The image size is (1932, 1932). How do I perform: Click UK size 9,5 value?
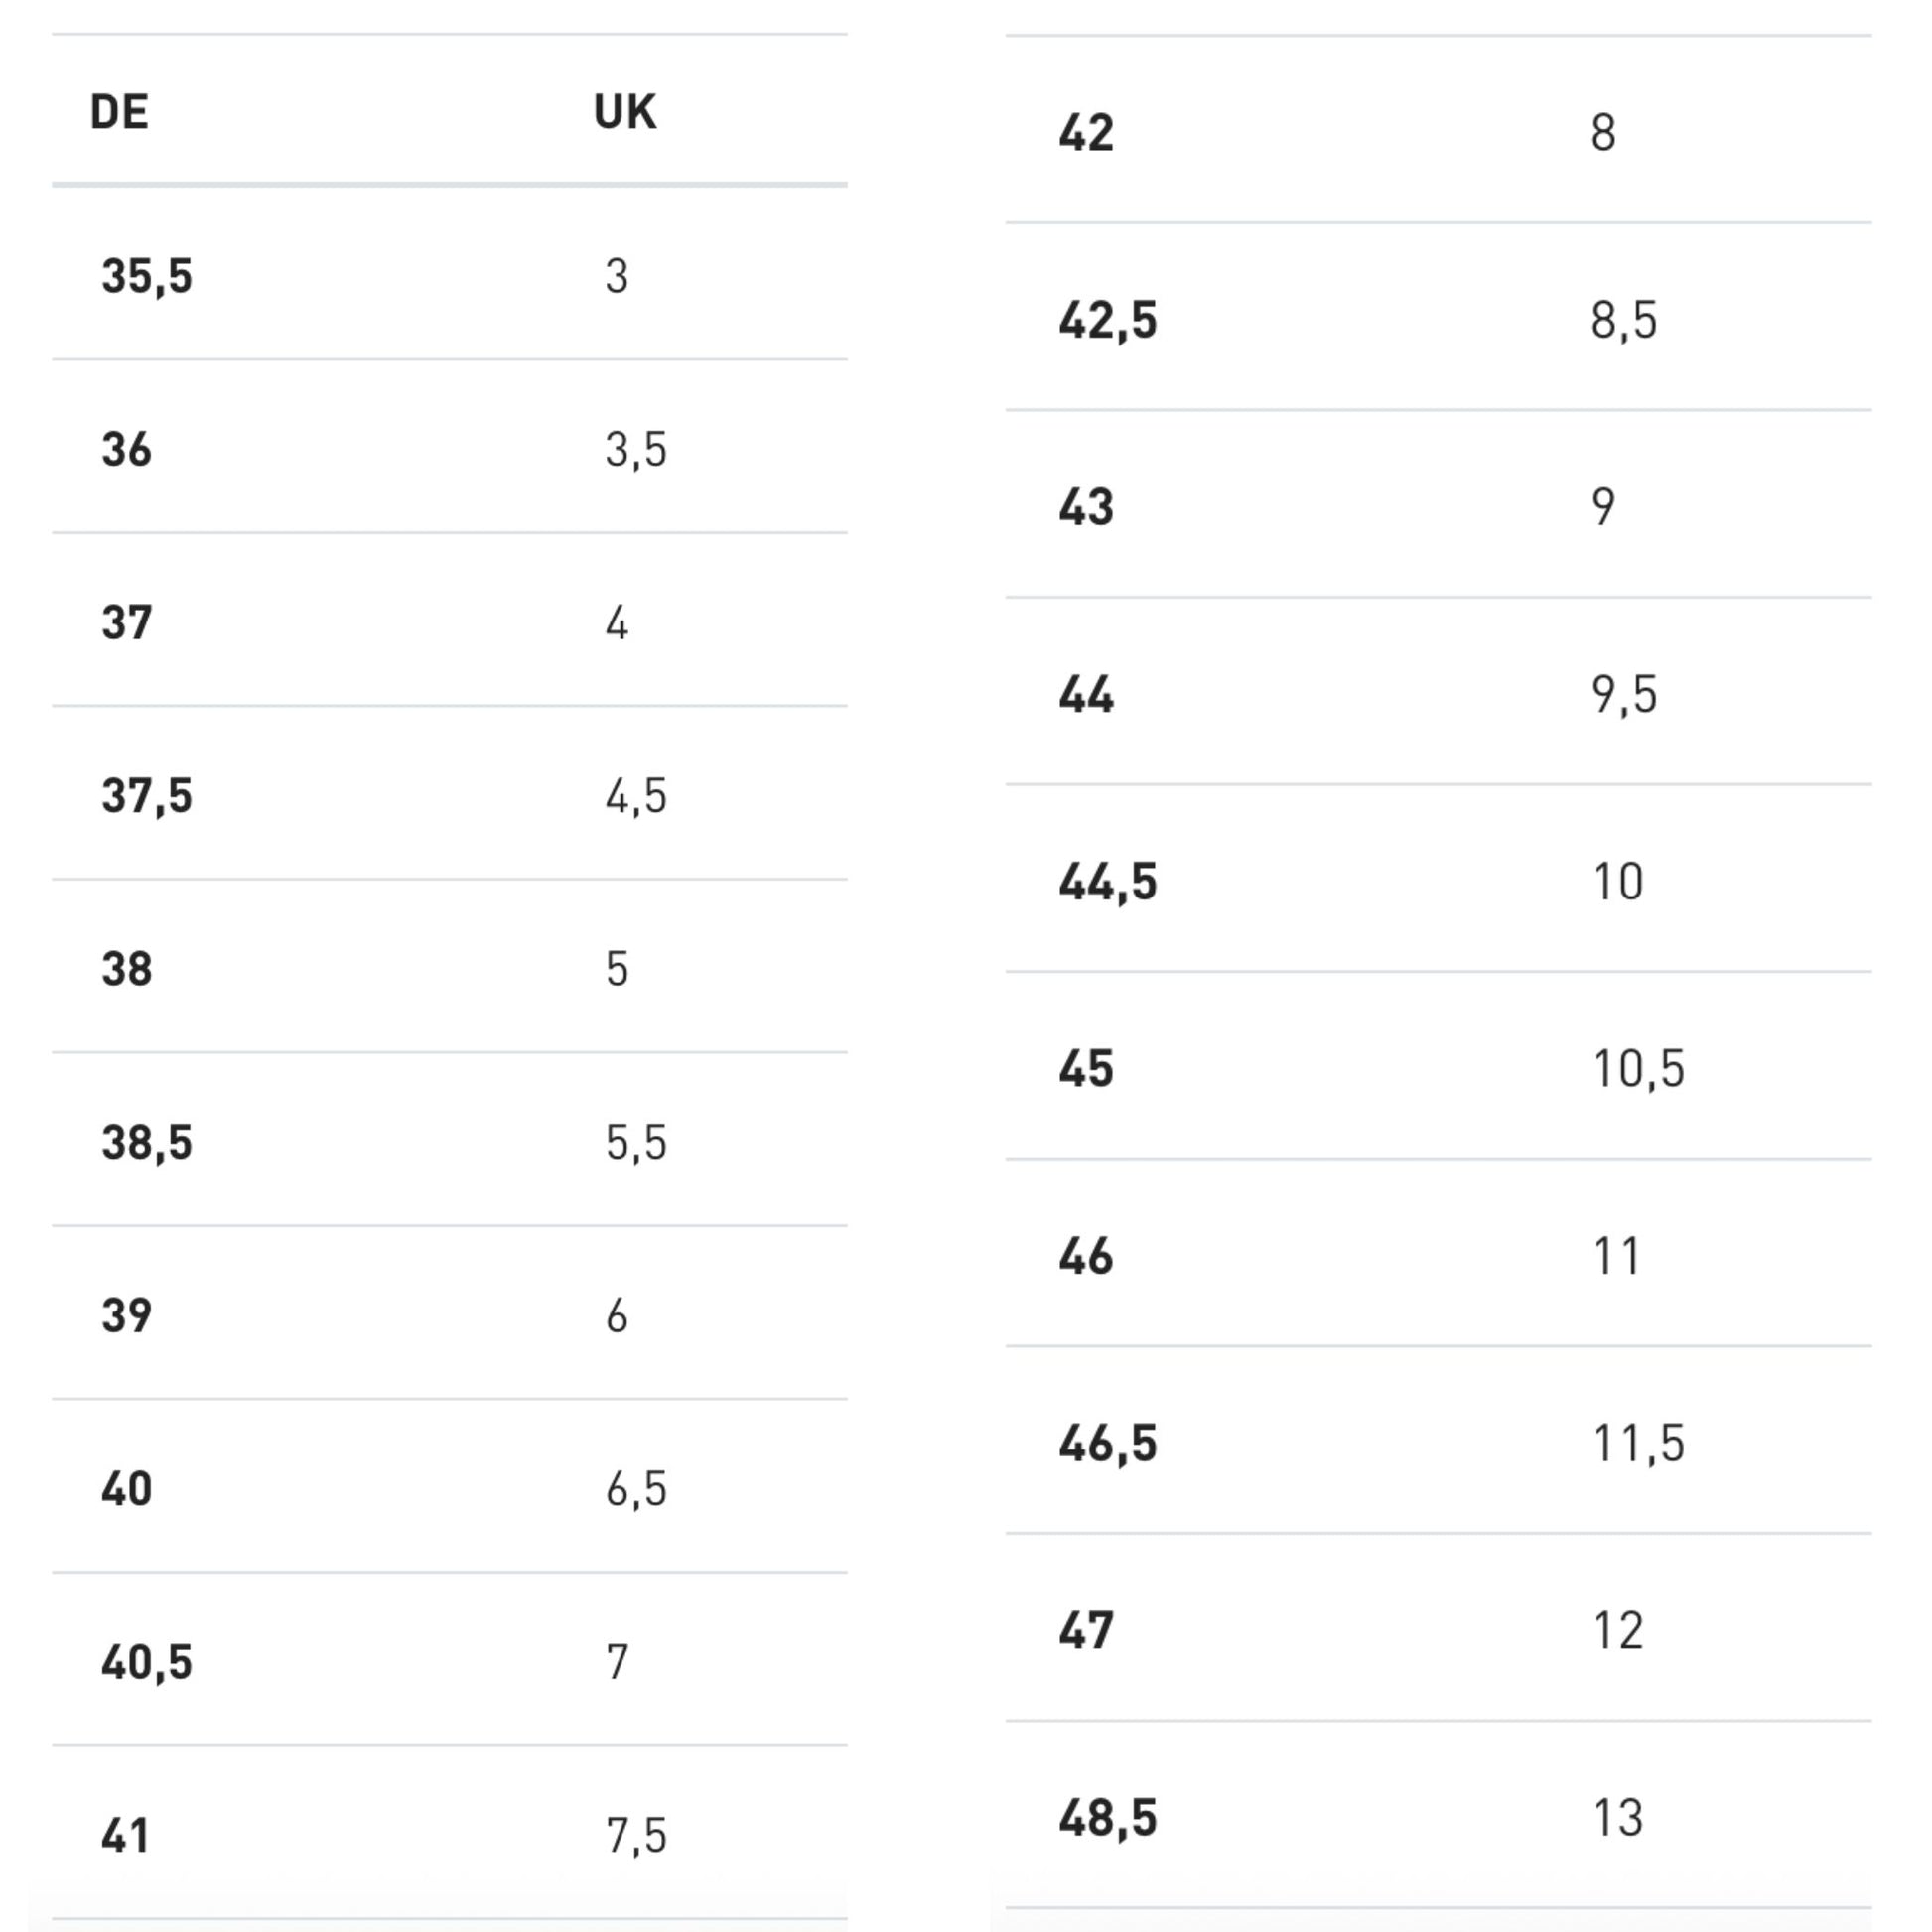pos(1624,695)
